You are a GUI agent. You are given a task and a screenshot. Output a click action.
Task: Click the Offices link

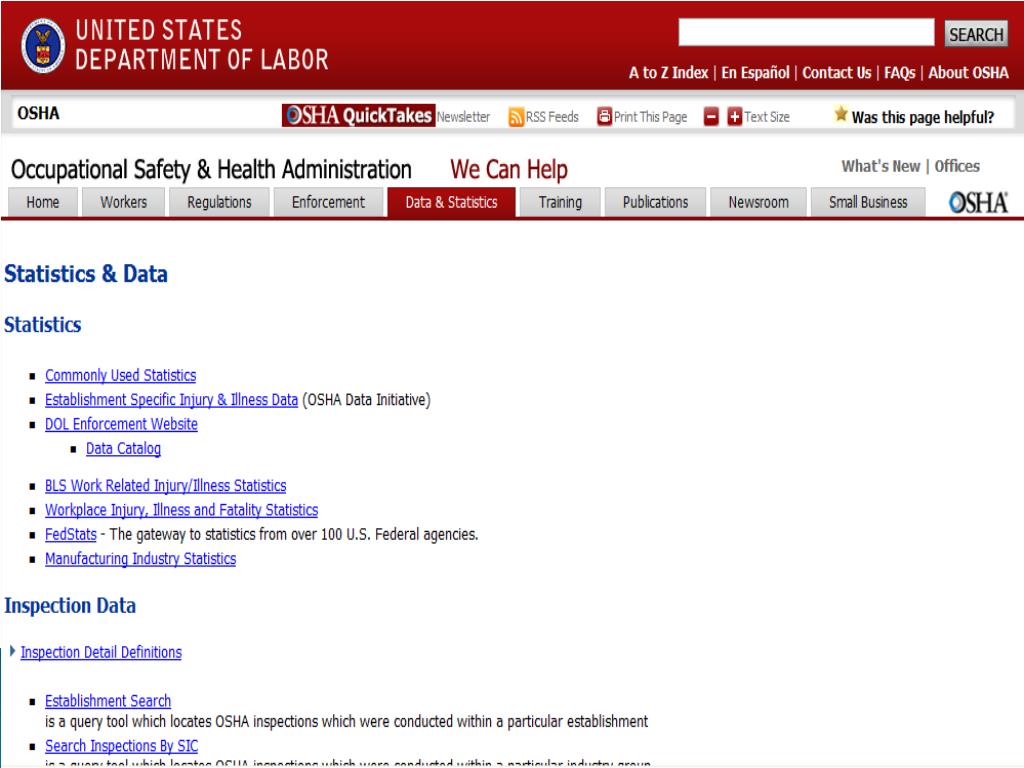point(957,167)
